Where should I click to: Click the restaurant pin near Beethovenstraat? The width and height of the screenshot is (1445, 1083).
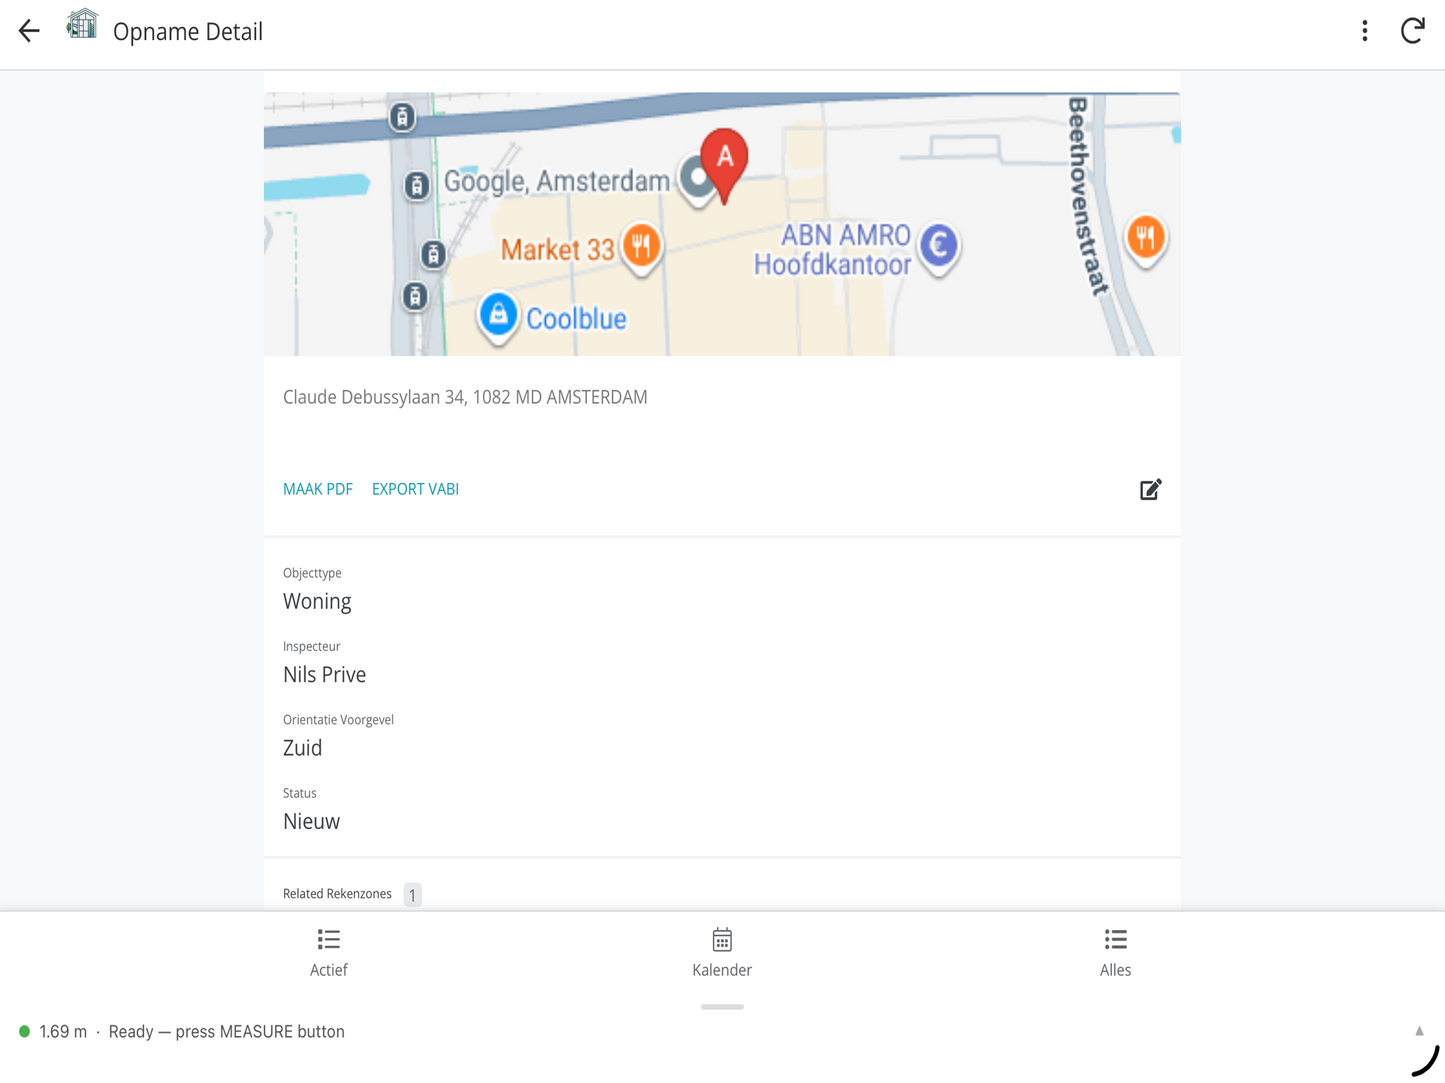pyautogui.click(x=1146, y=240)
